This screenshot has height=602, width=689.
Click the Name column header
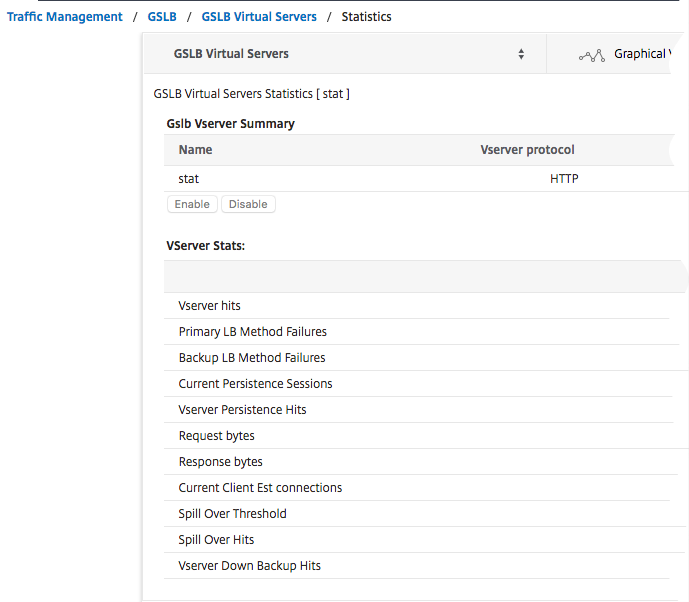tap(195, 150)
